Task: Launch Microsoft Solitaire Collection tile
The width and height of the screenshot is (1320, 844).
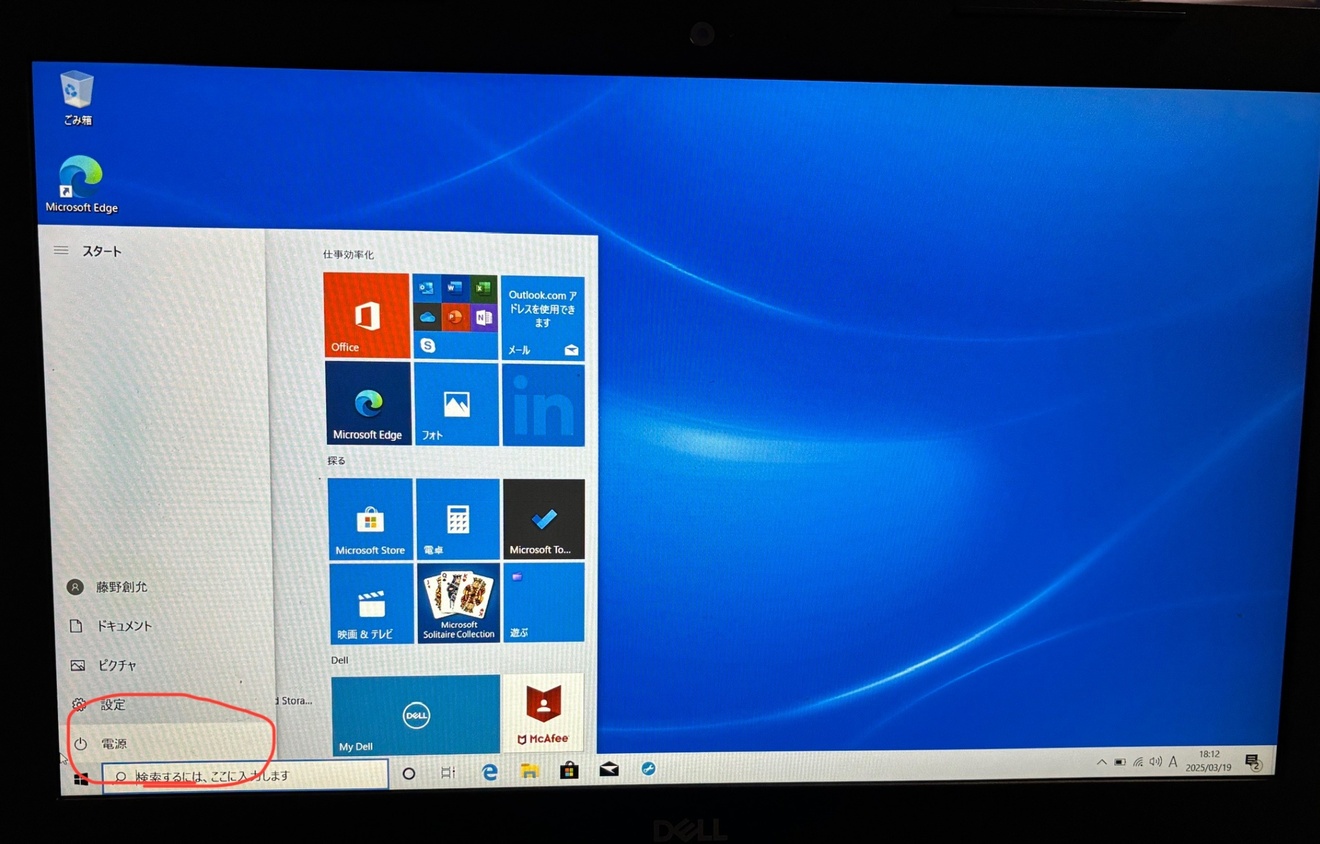Action: coord(458,603)
